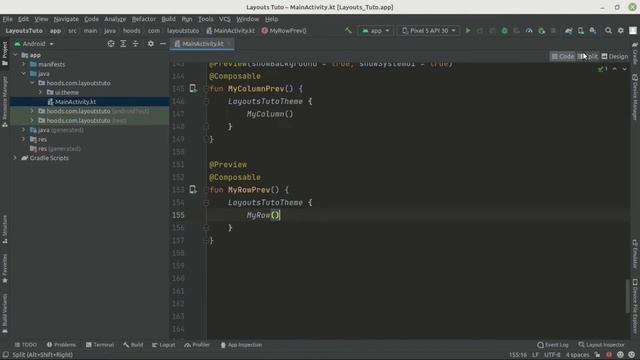
Task: Click the Attach Debugger to process icon
Action: point(541,31)
